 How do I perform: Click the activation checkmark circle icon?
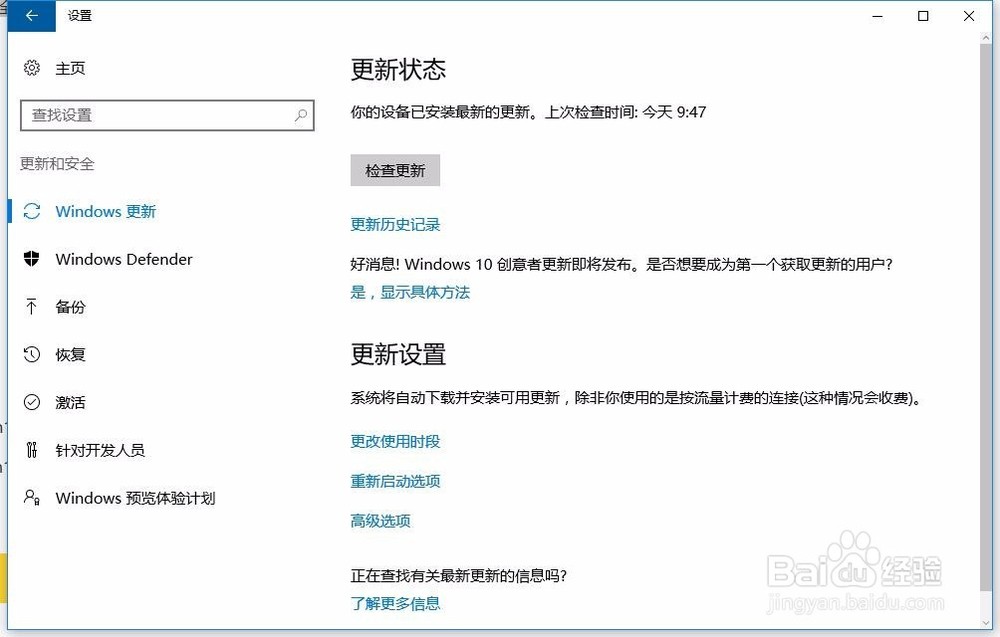coord(31,402)
